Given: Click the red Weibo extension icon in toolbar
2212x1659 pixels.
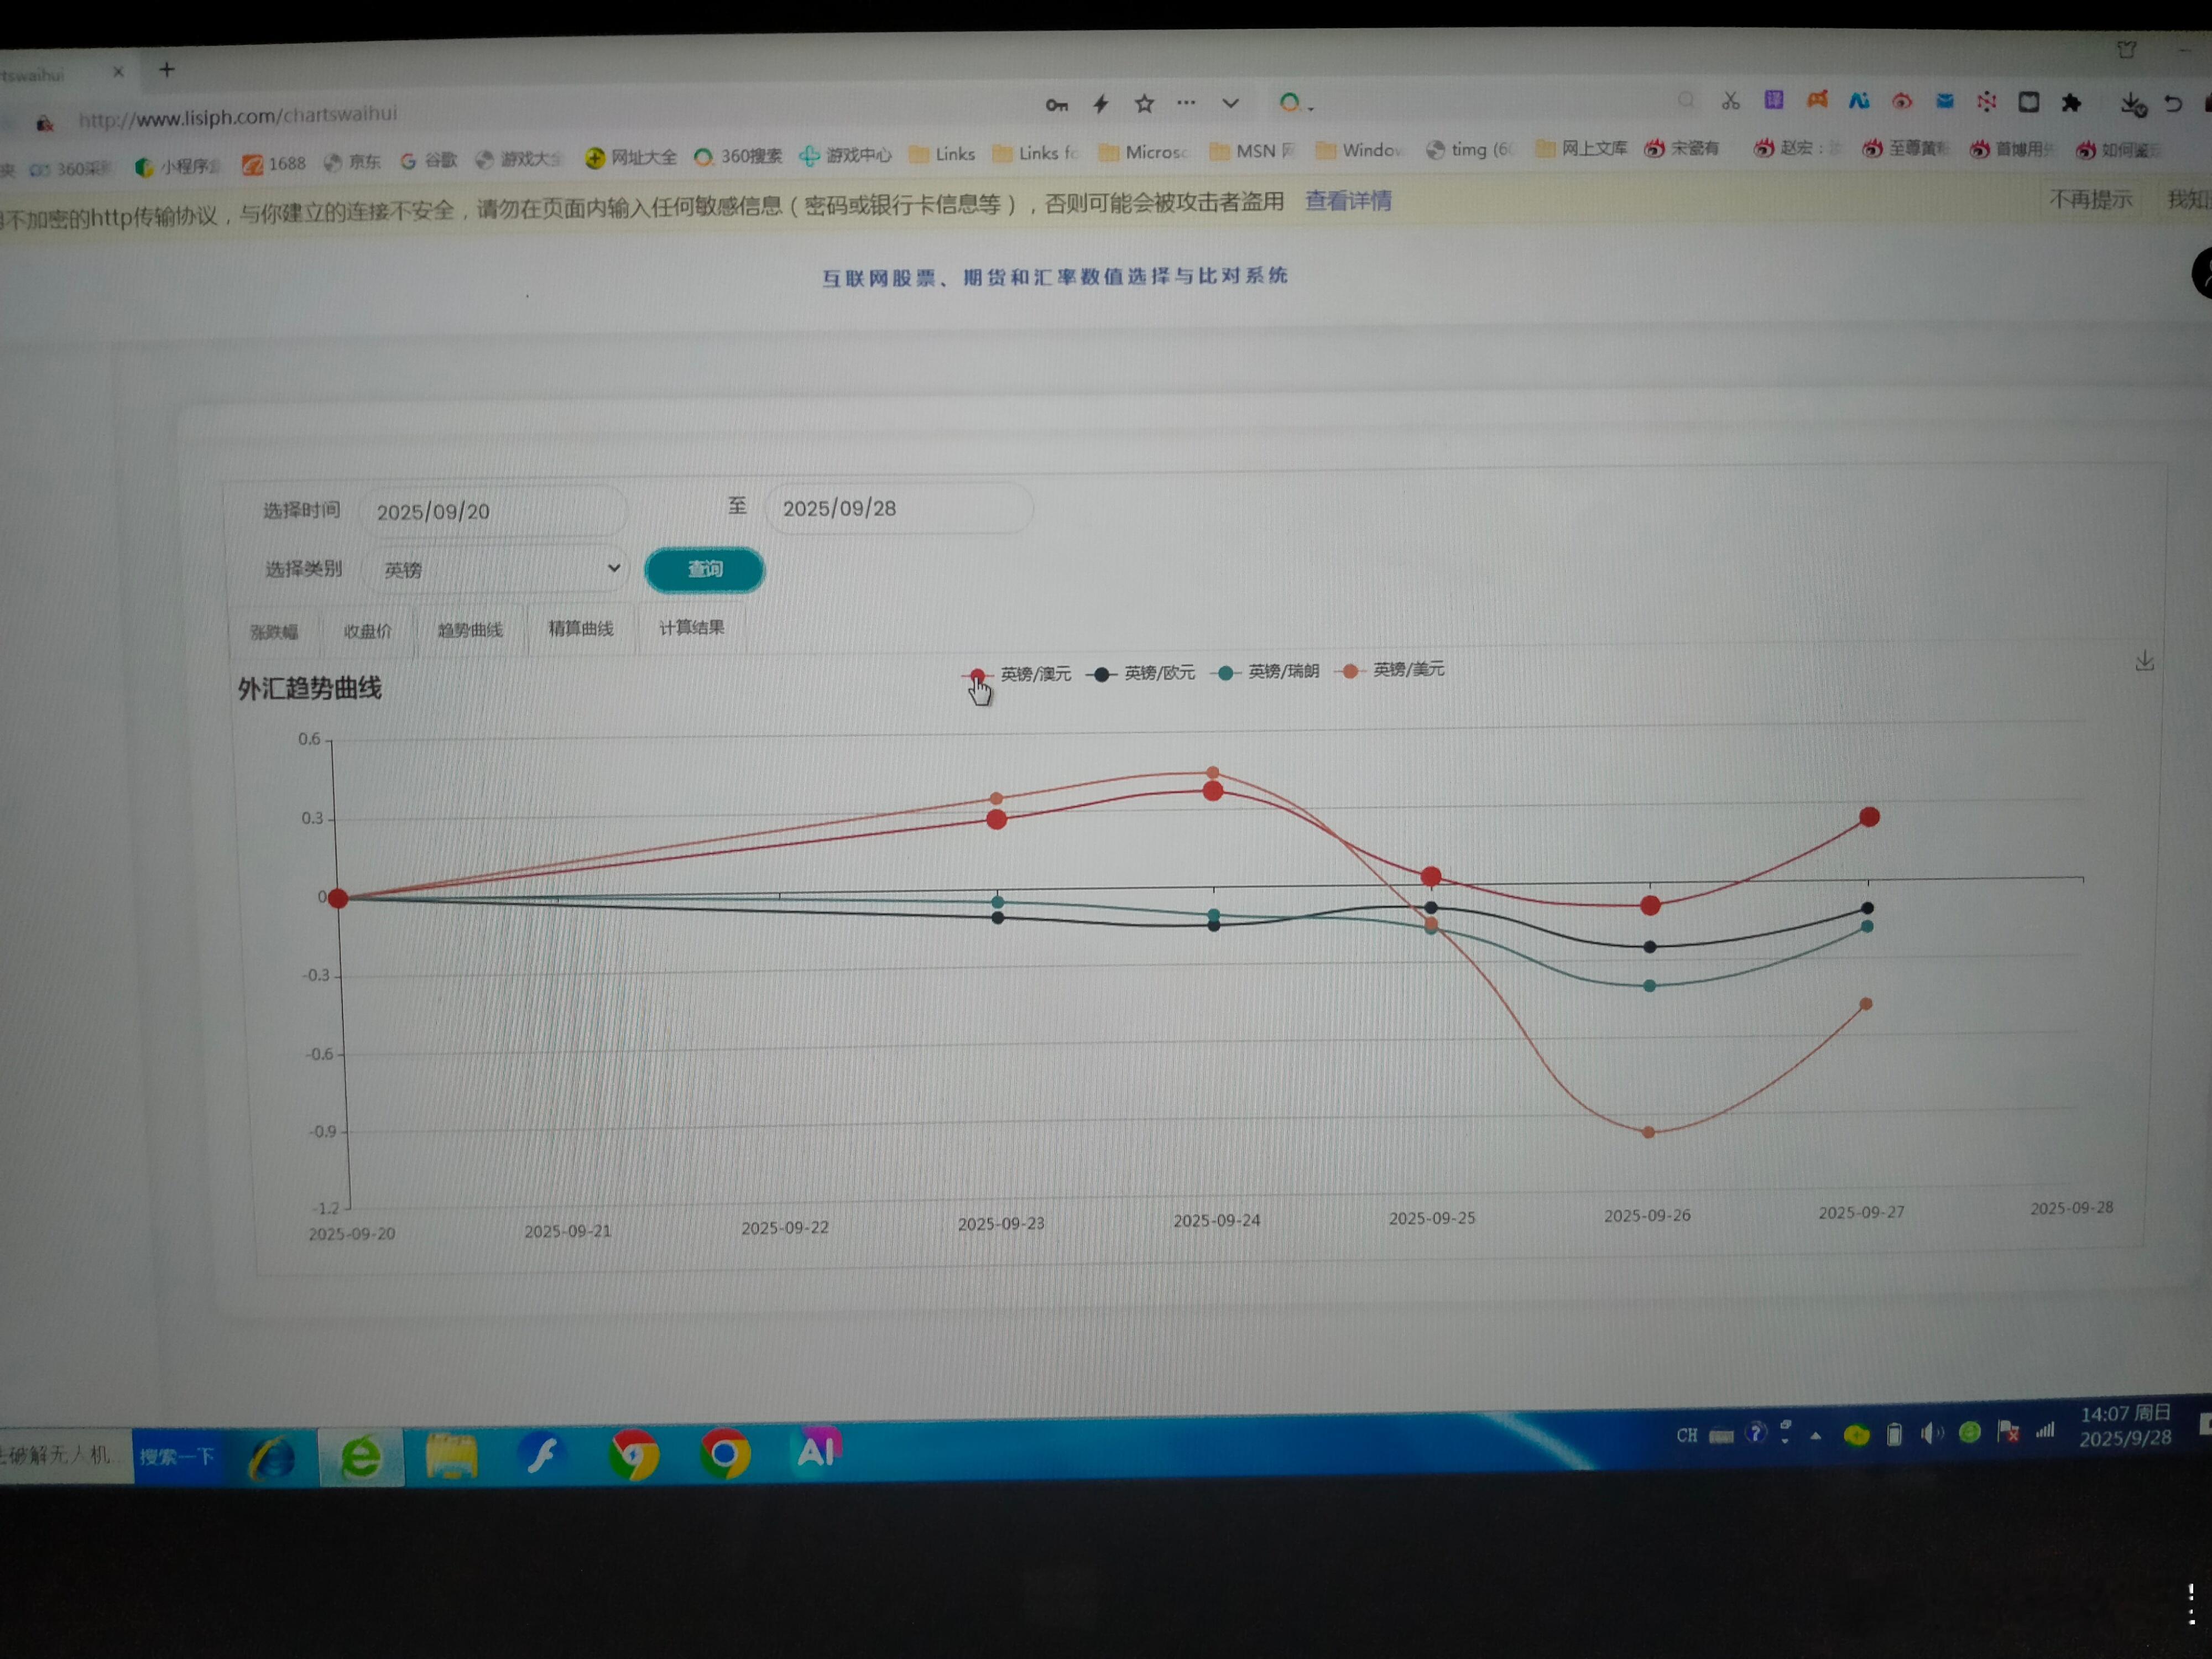Looking at the screenshot, I should (1902, 100).
